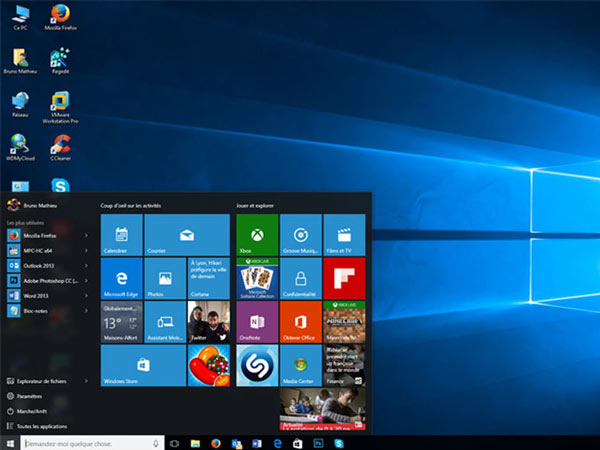Open the Twitter live tile photo

[x=209, y=322]
